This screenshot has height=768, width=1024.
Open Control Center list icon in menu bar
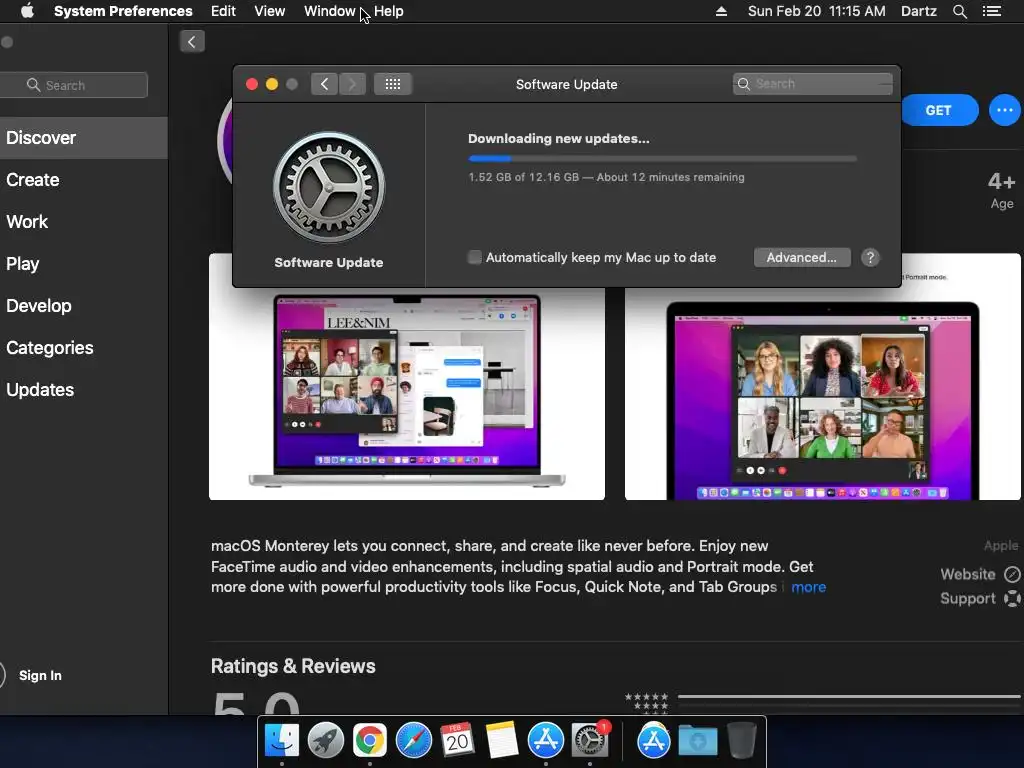point(991,11)
